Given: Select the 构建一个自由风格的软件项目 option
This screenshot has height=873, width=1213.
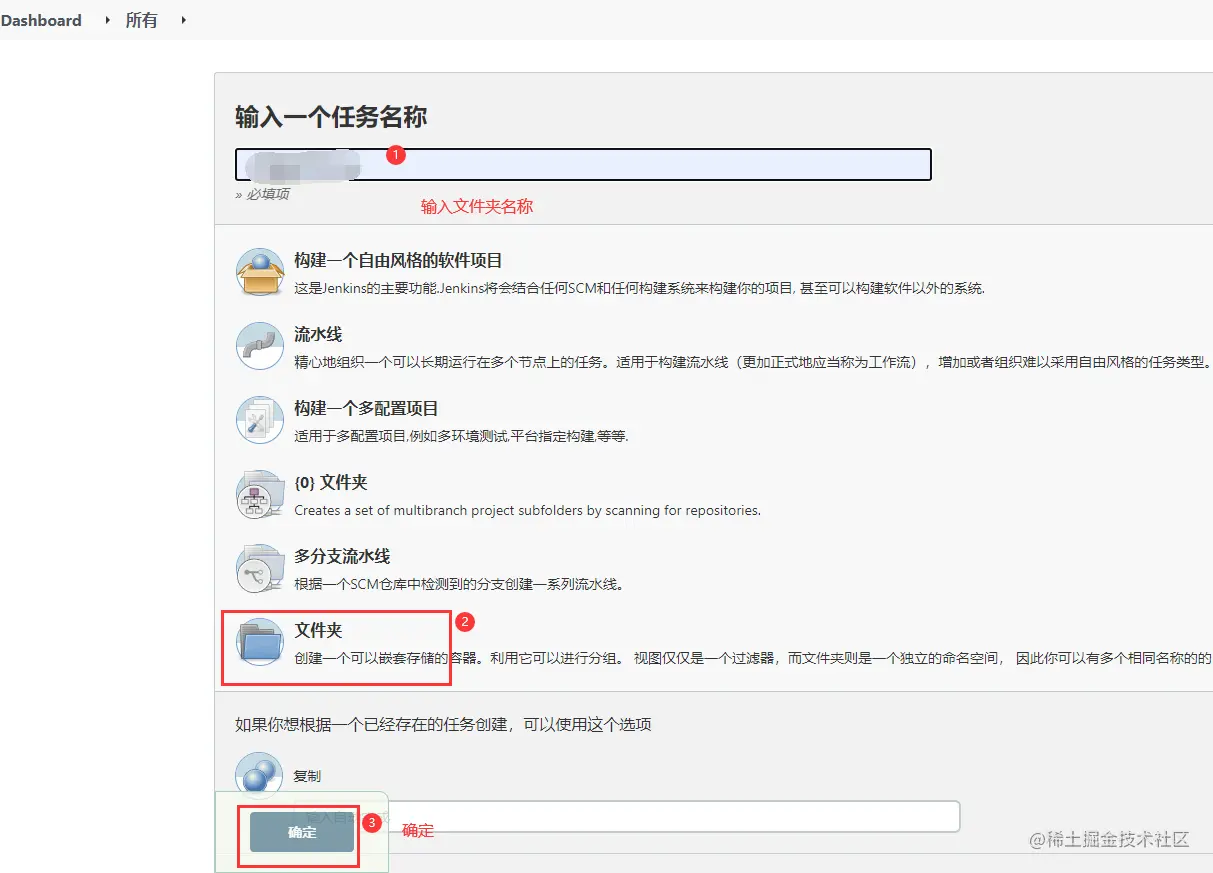Looking at the screenshot, I should click(x=396, y=260).
